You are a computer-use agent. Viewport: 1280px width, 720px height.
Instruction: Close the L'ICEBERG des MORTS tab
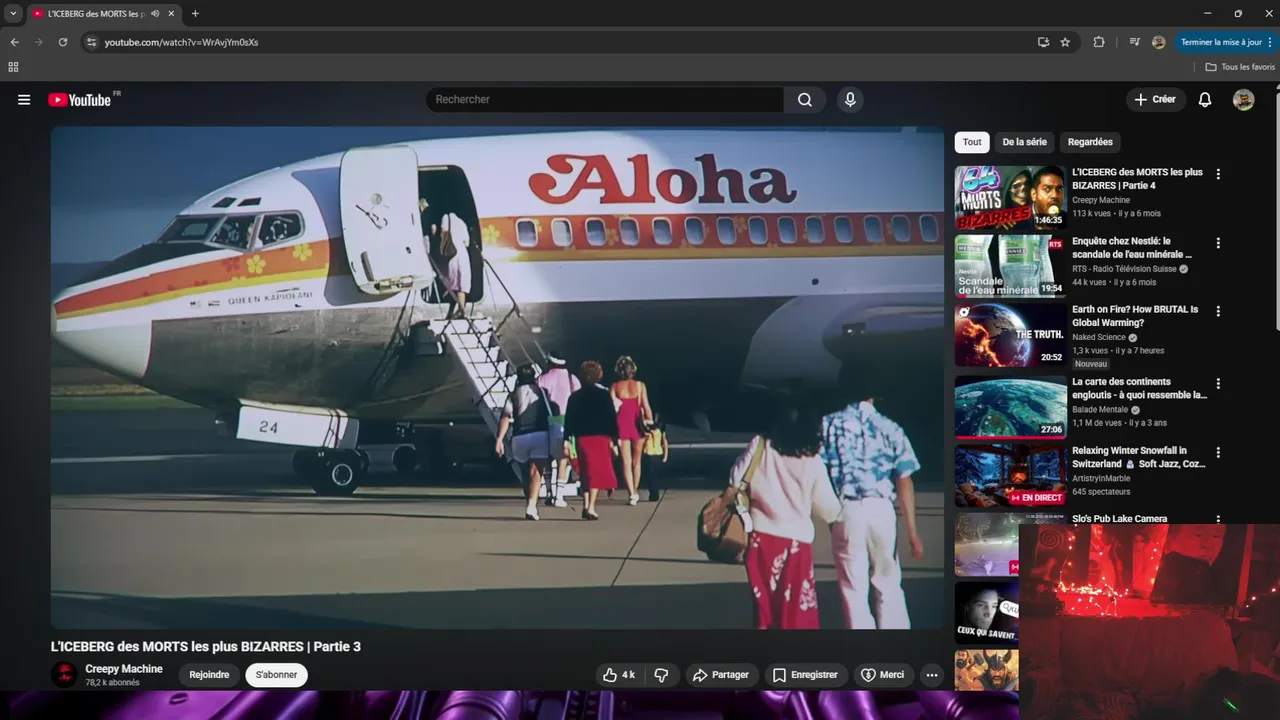tap(171, 14)
